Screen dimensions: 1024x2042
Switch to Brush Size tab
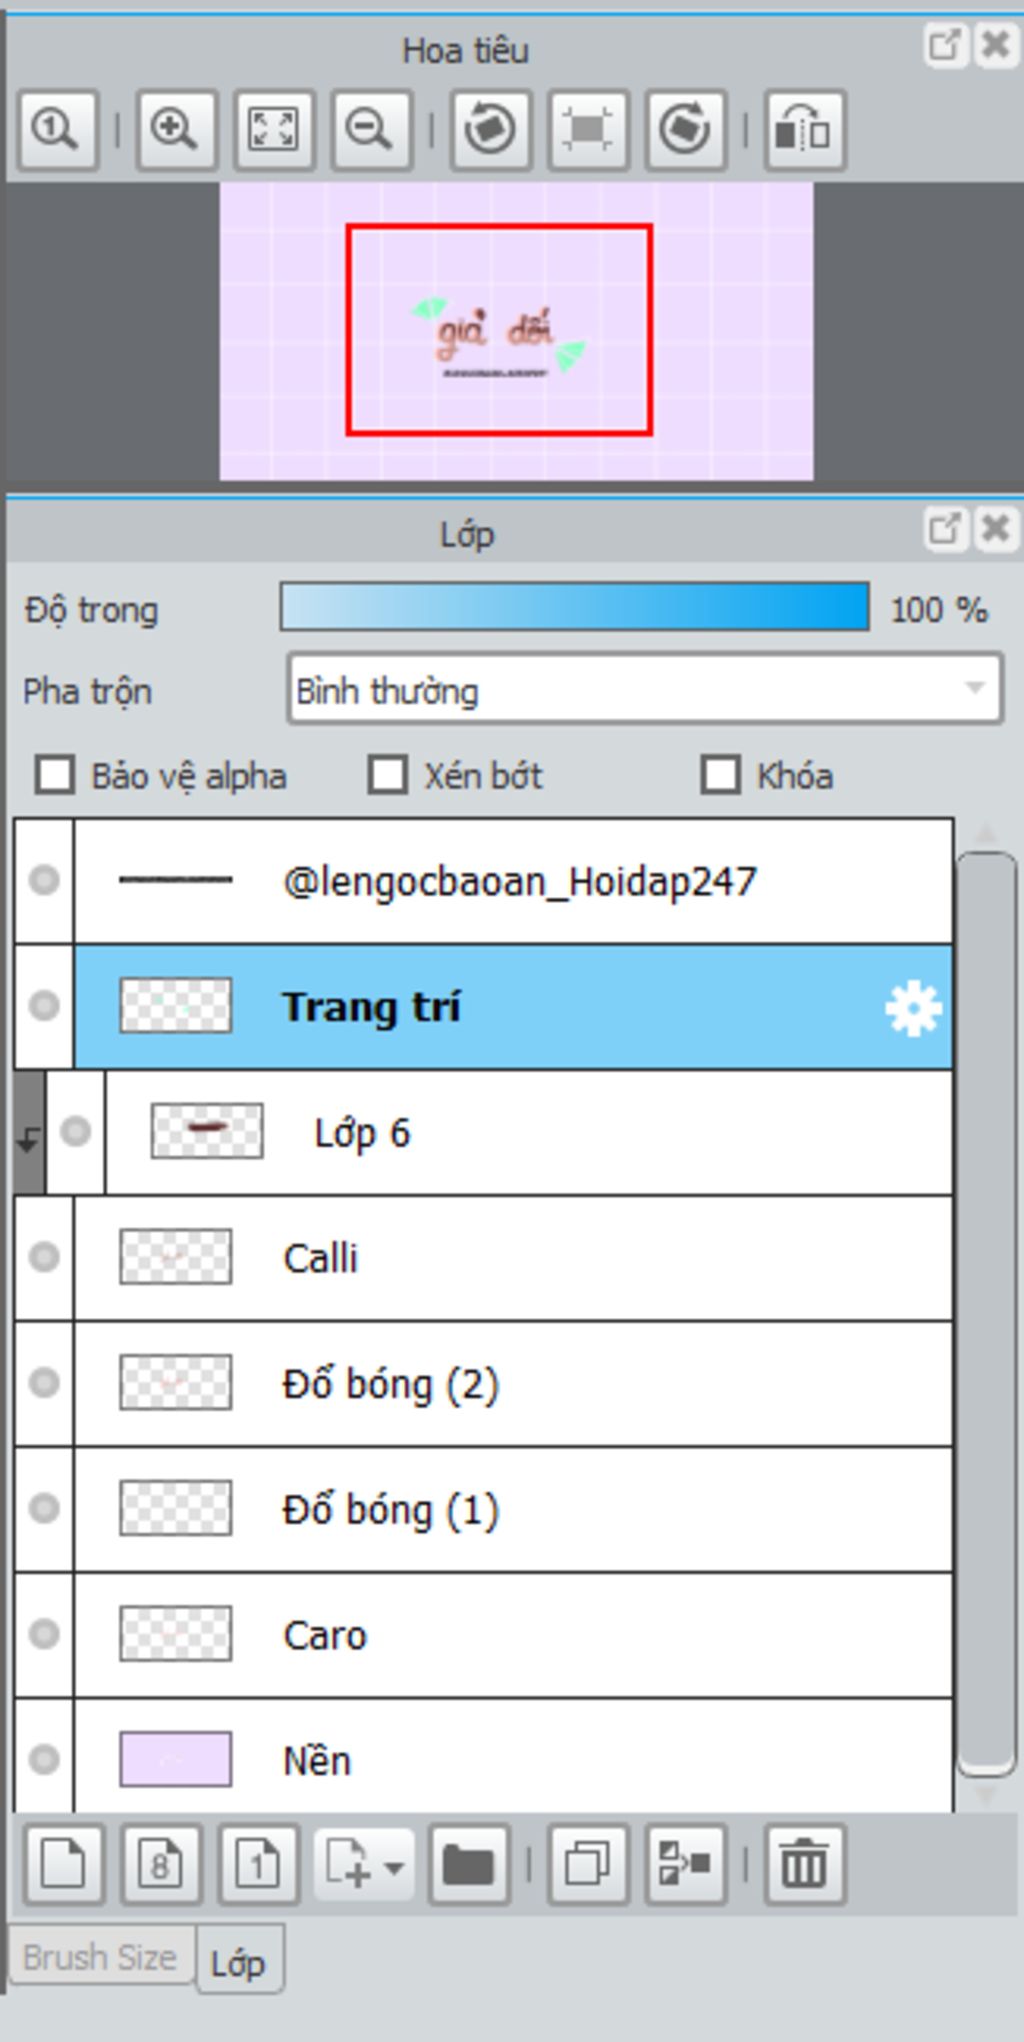point(100,1958)
